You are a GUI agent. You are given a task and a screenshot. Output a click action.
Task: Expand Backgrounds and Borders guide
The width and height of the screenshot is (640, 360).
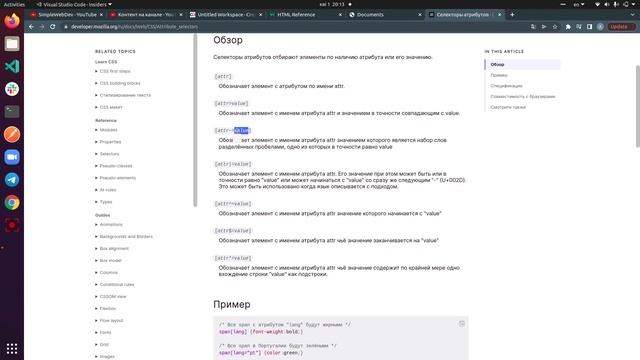[x=124, y=237]
